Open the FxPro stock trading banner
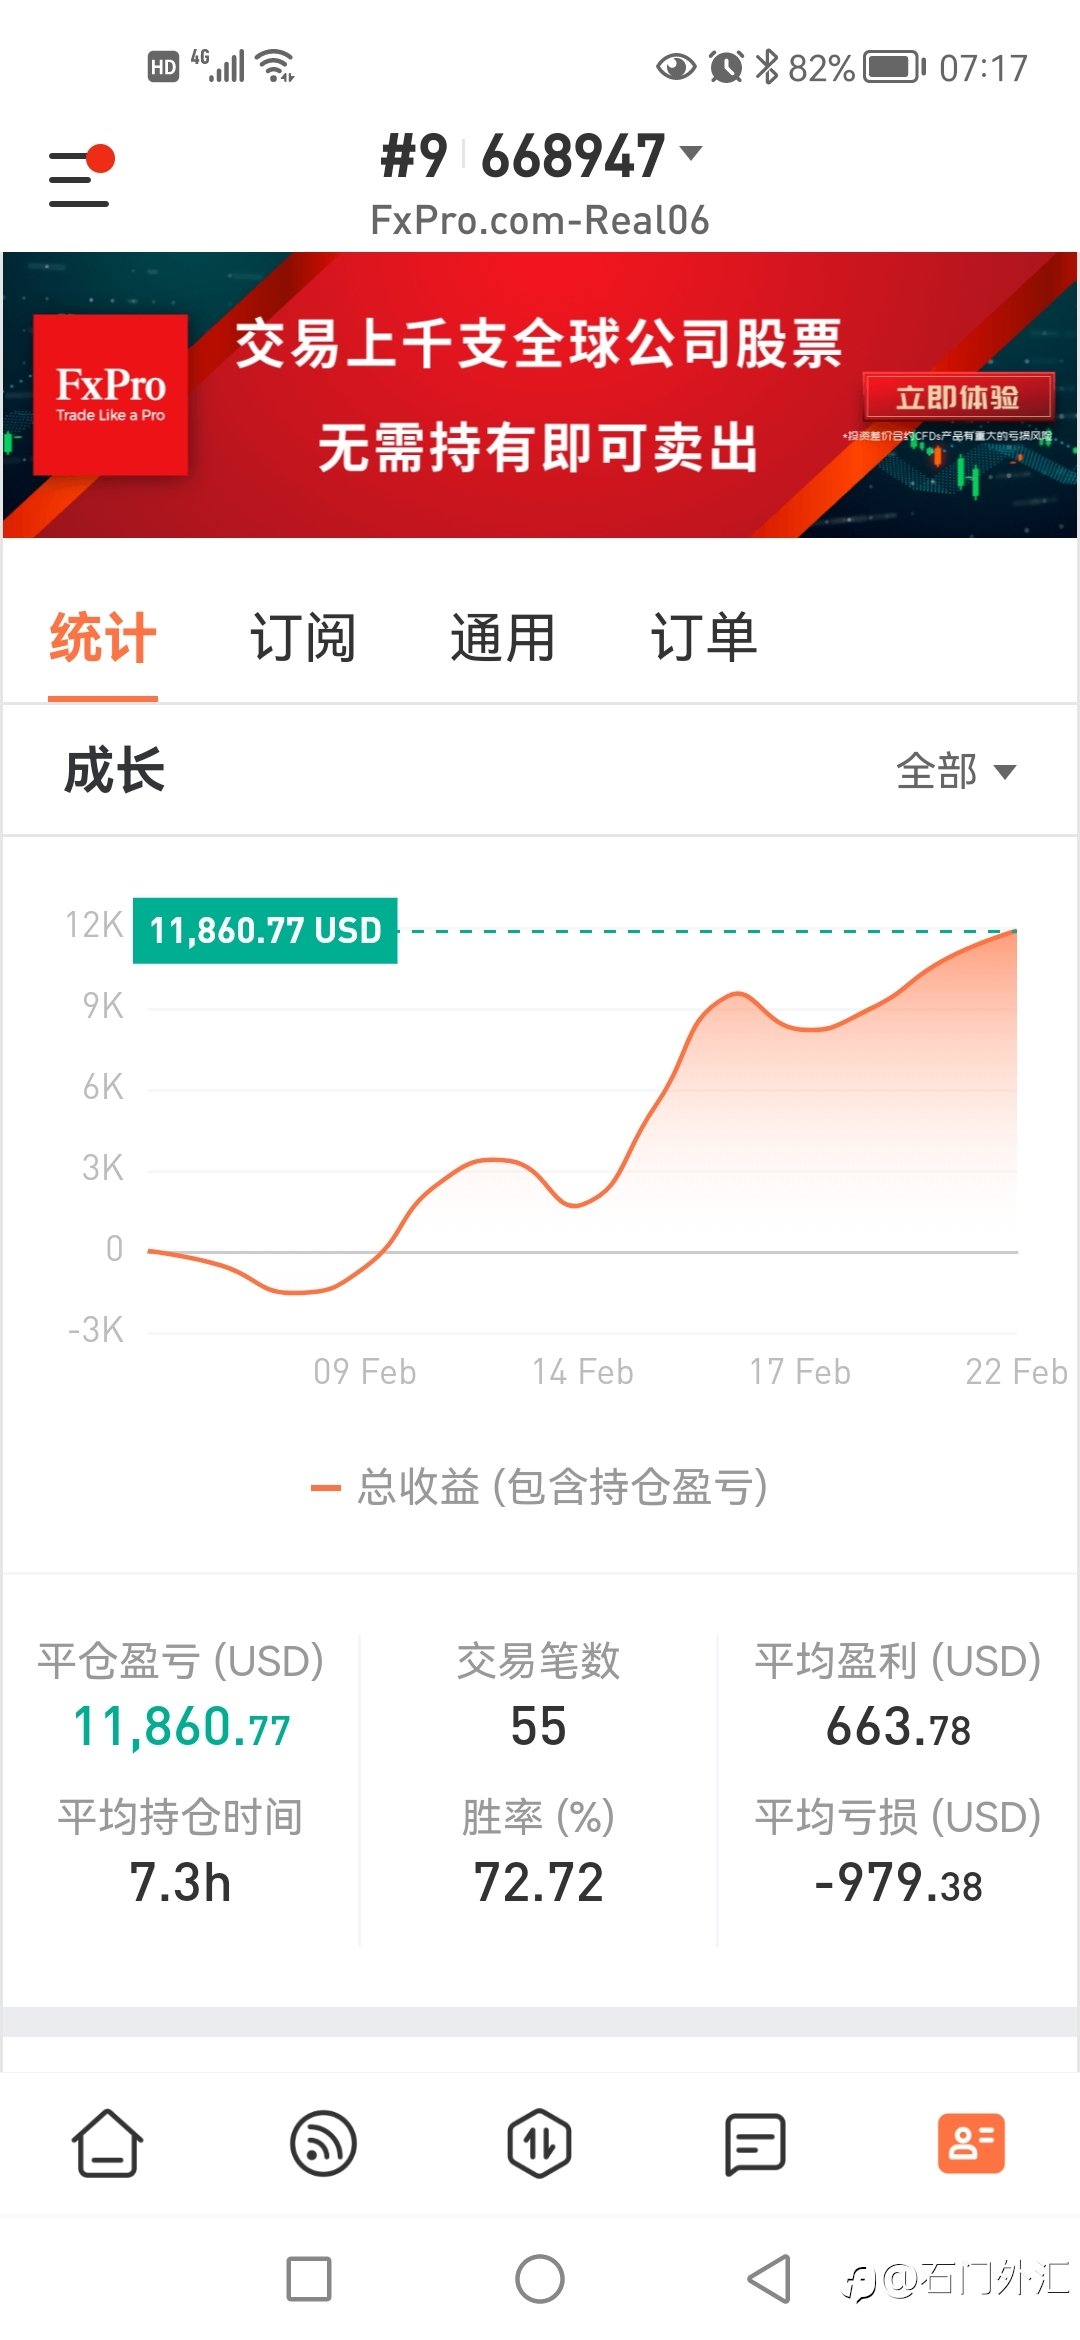This screenshot has height=2340, width=1080. (x=540, y=395)
